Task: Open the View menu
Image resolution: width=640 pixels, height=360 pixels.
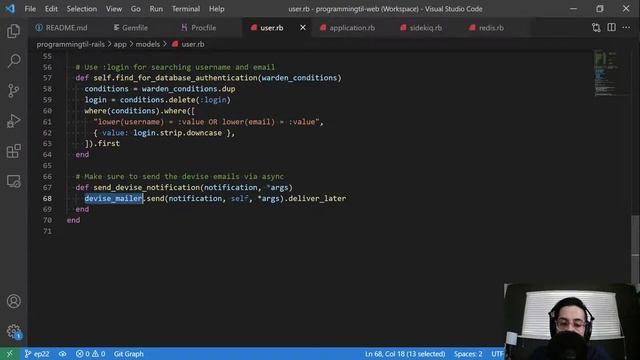Action: [114, 9]
